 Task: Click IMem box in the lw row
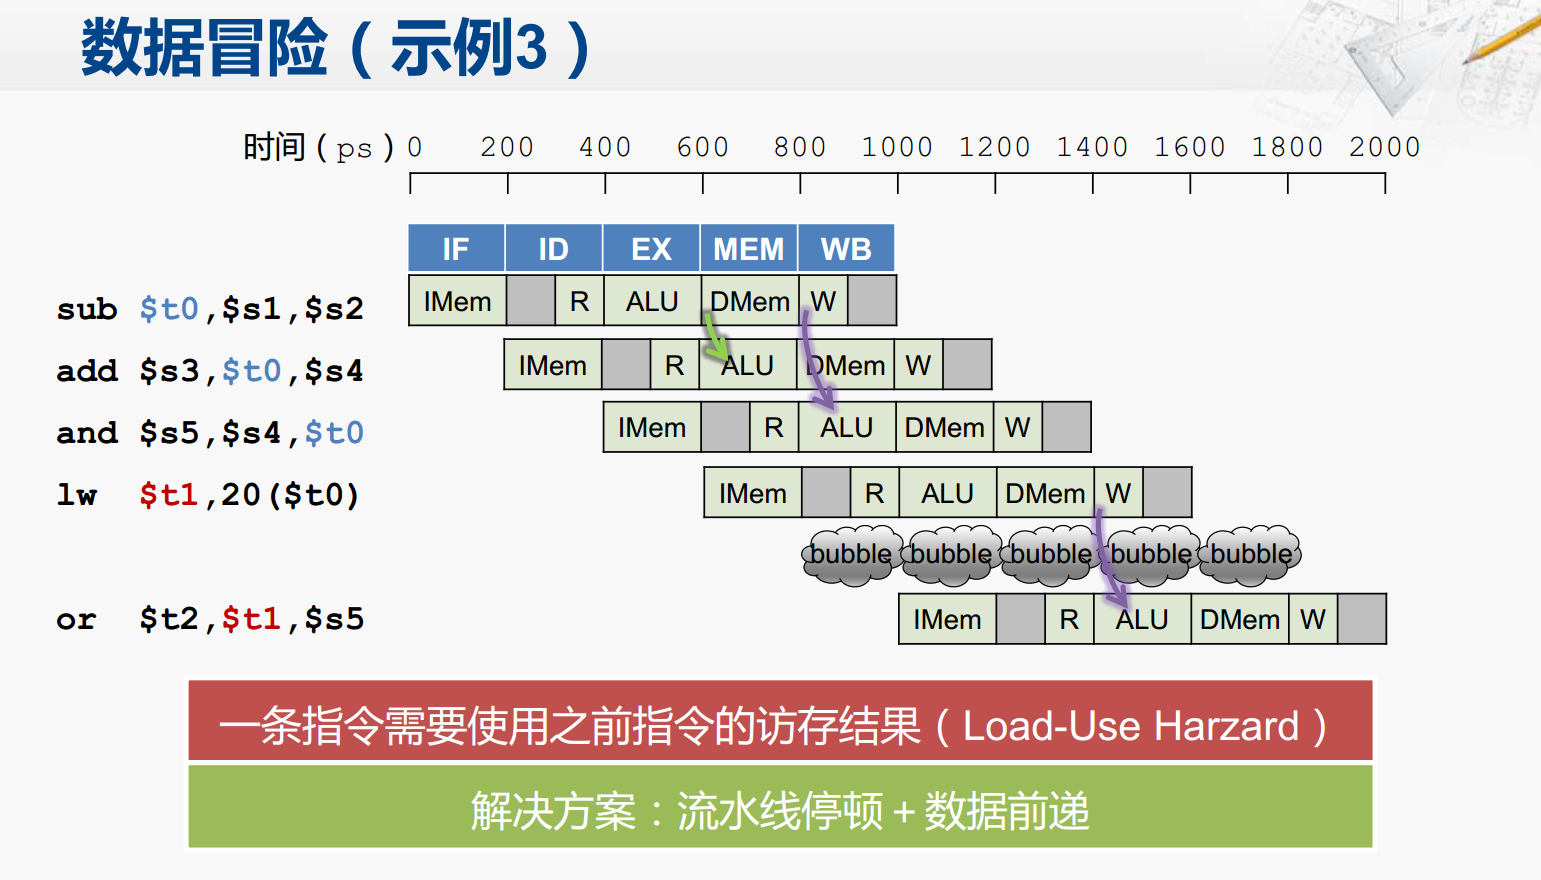click(753, 493)
